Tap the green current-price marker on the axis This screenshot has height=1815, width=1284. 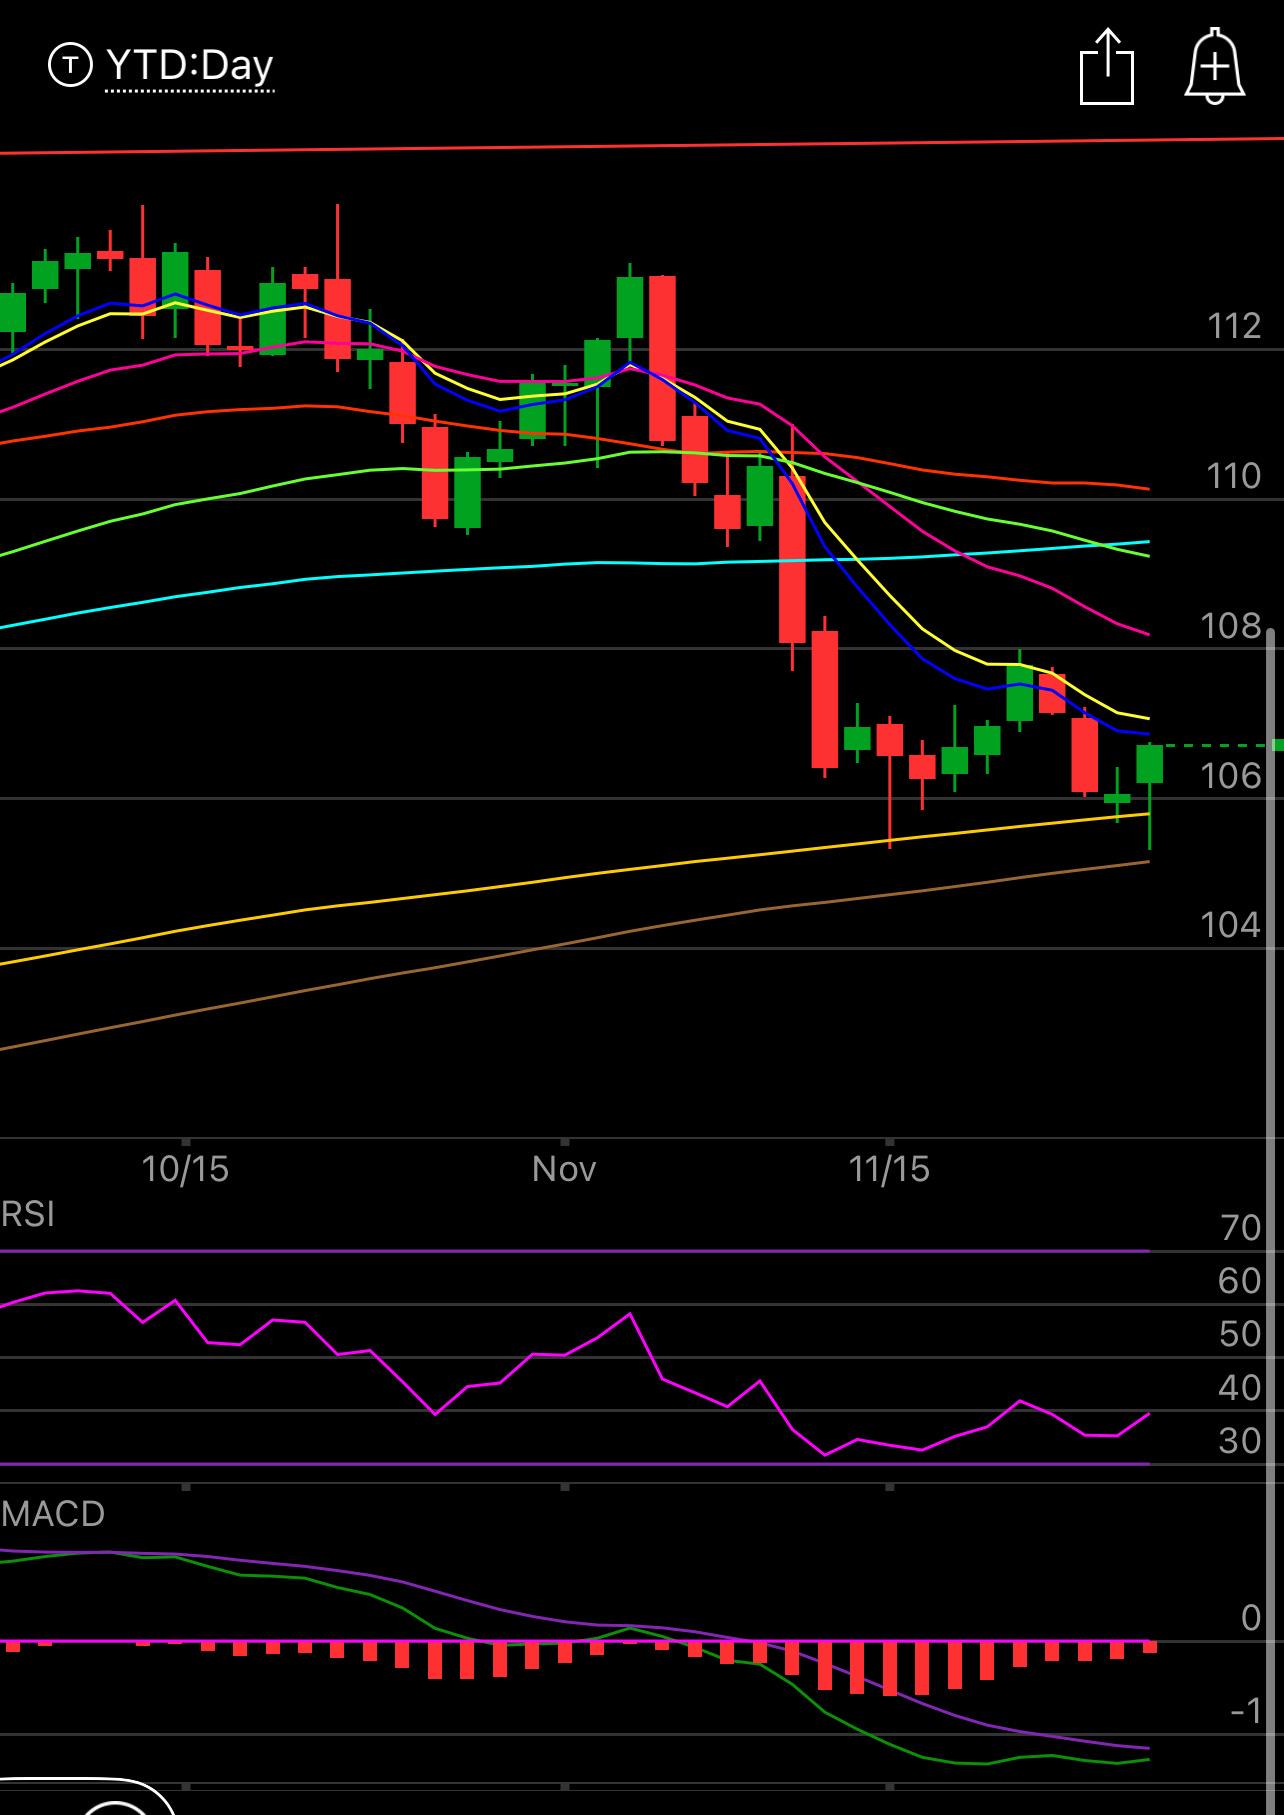1278,745
